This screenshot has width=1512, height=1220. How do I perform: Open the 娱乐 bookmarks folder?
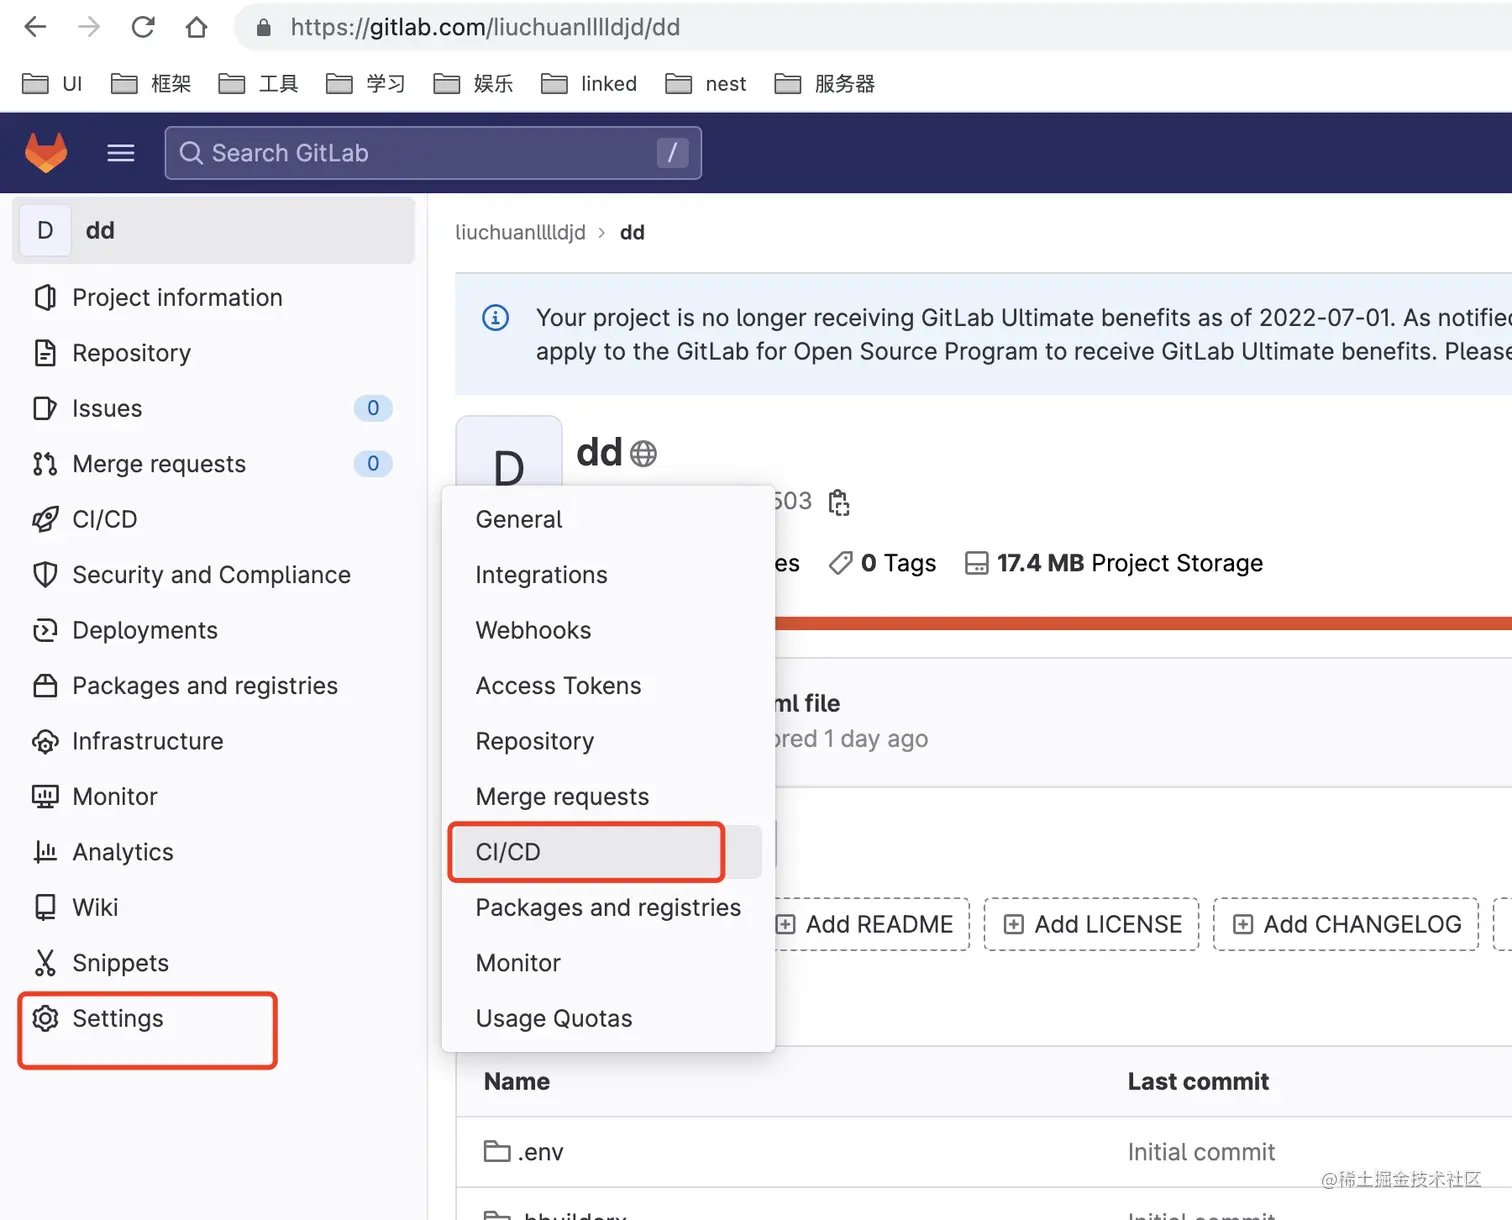pyautogui.click(x=473, y=84)
